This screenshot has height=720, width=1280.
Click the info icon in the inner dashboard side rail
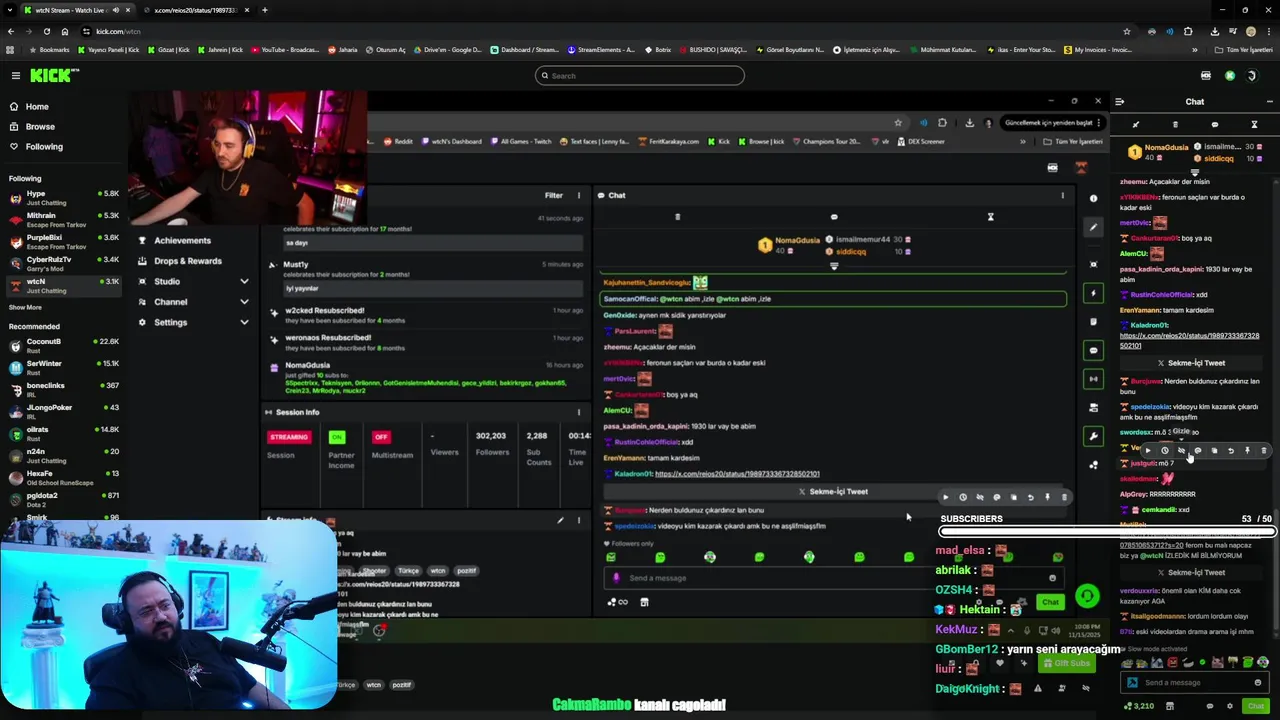(1093, 198)
